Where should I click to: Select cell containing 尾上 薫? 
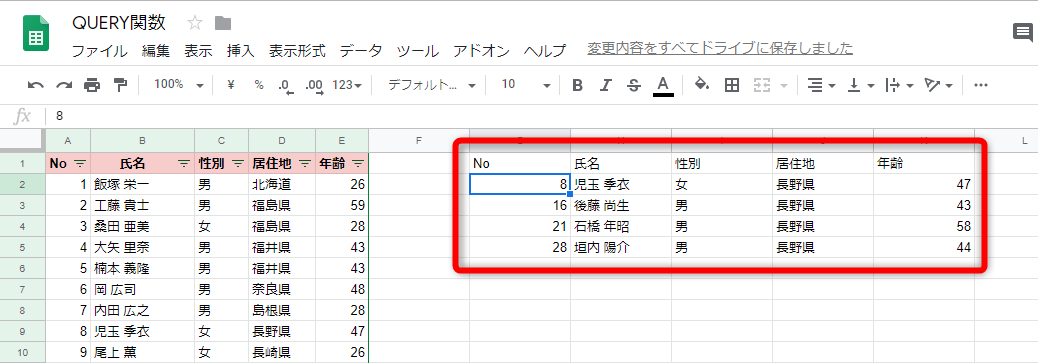click(142, 352)
